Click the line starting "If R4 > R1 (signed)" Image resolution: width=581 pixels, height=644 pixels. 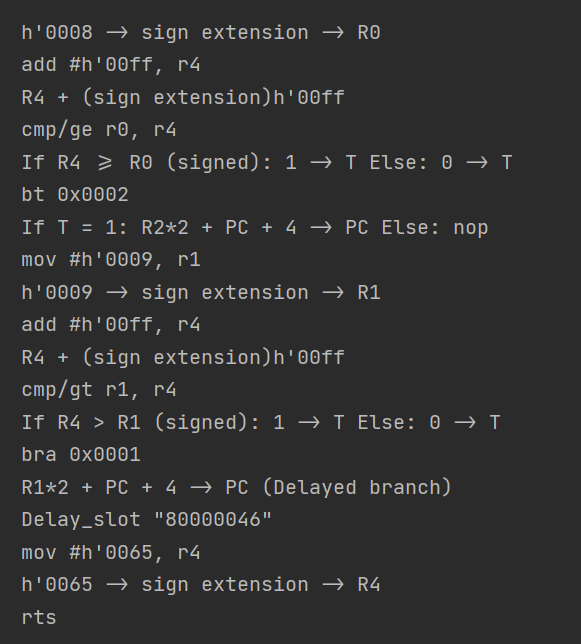pyautogui.click(x=261, y=423)
